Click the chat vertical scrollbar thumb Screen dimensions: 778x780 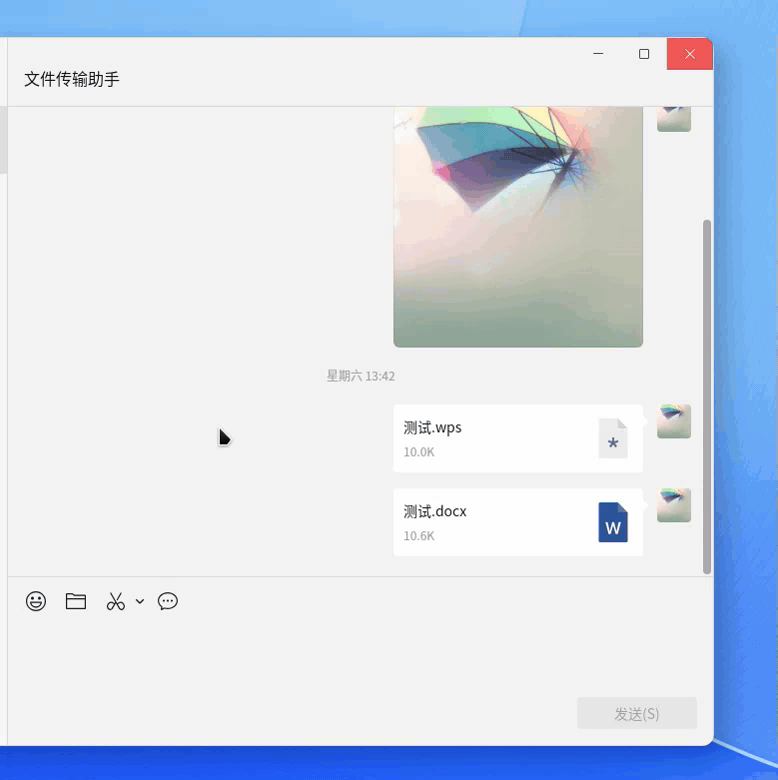(x=706, y=396)
